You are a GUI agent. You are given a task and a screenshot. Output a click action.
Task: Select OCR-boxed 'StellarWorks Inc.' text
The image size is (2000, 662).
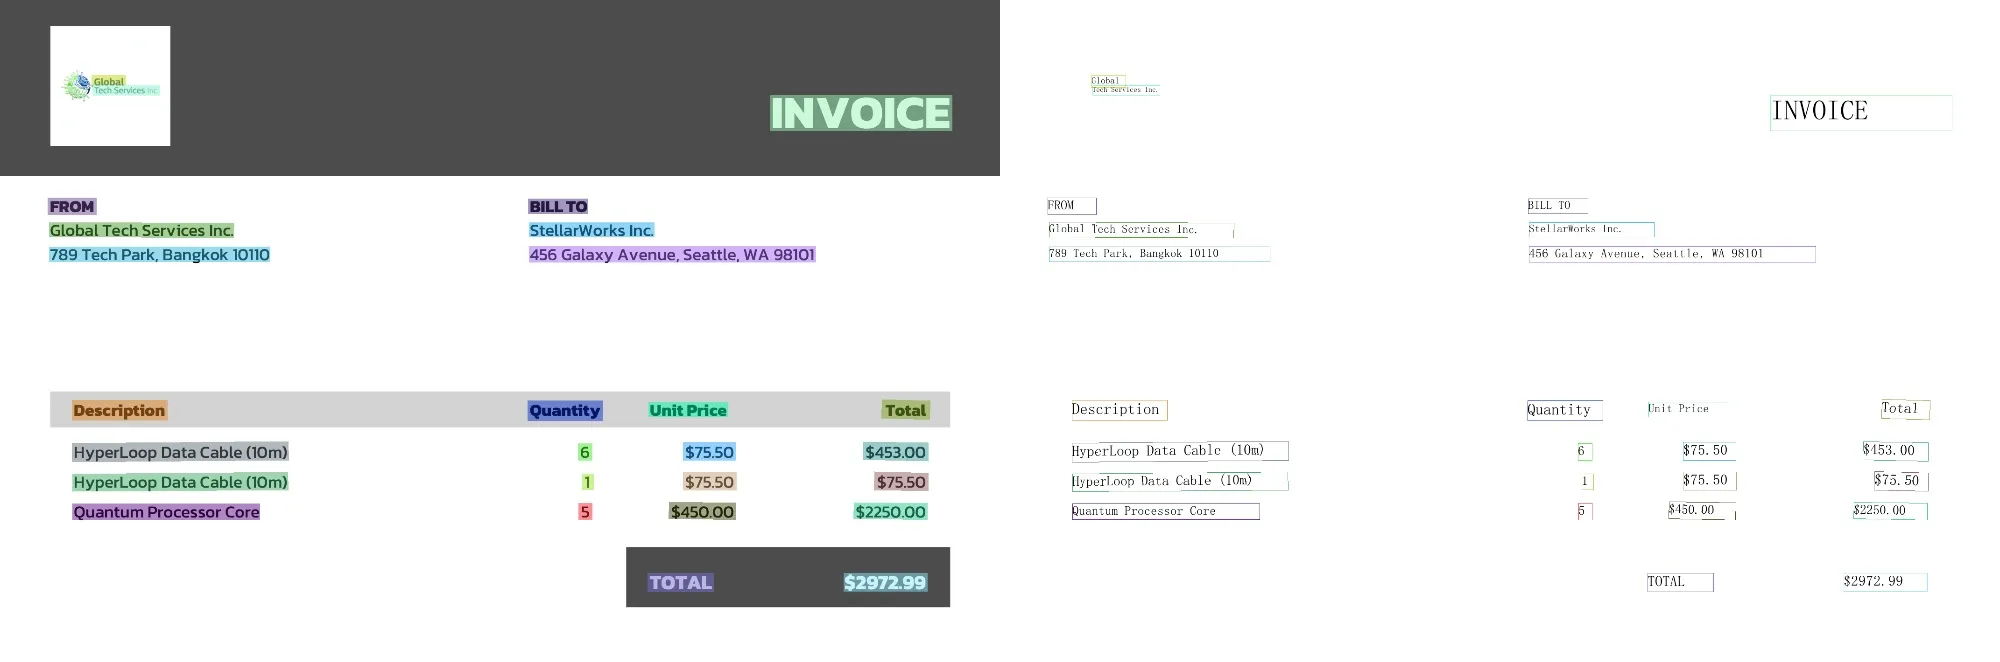pyautogui.click(x=1591, y=230)
